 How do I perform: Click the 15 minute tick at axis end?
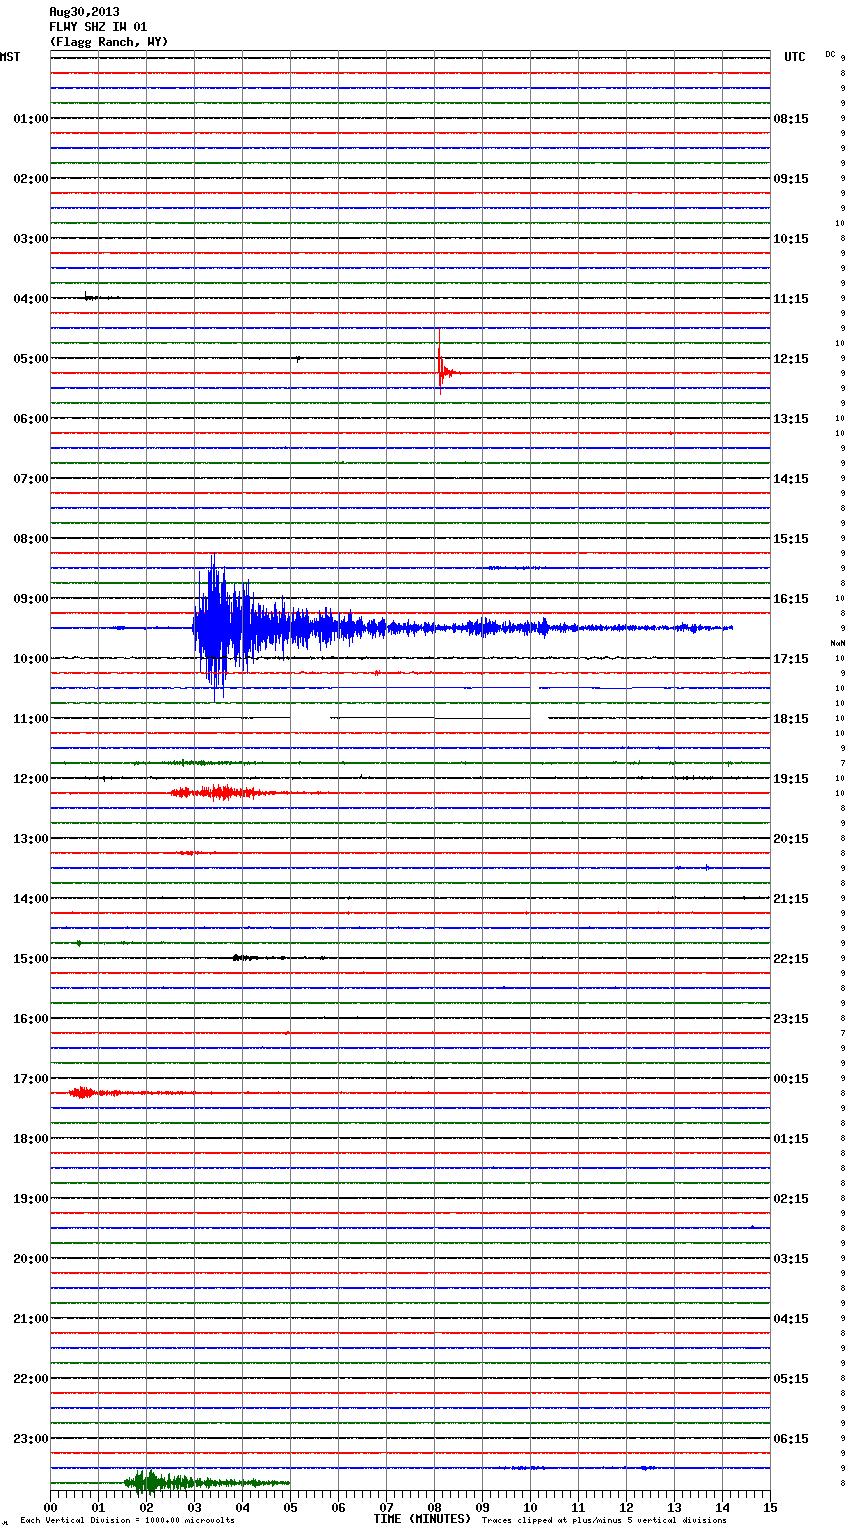769,1507
